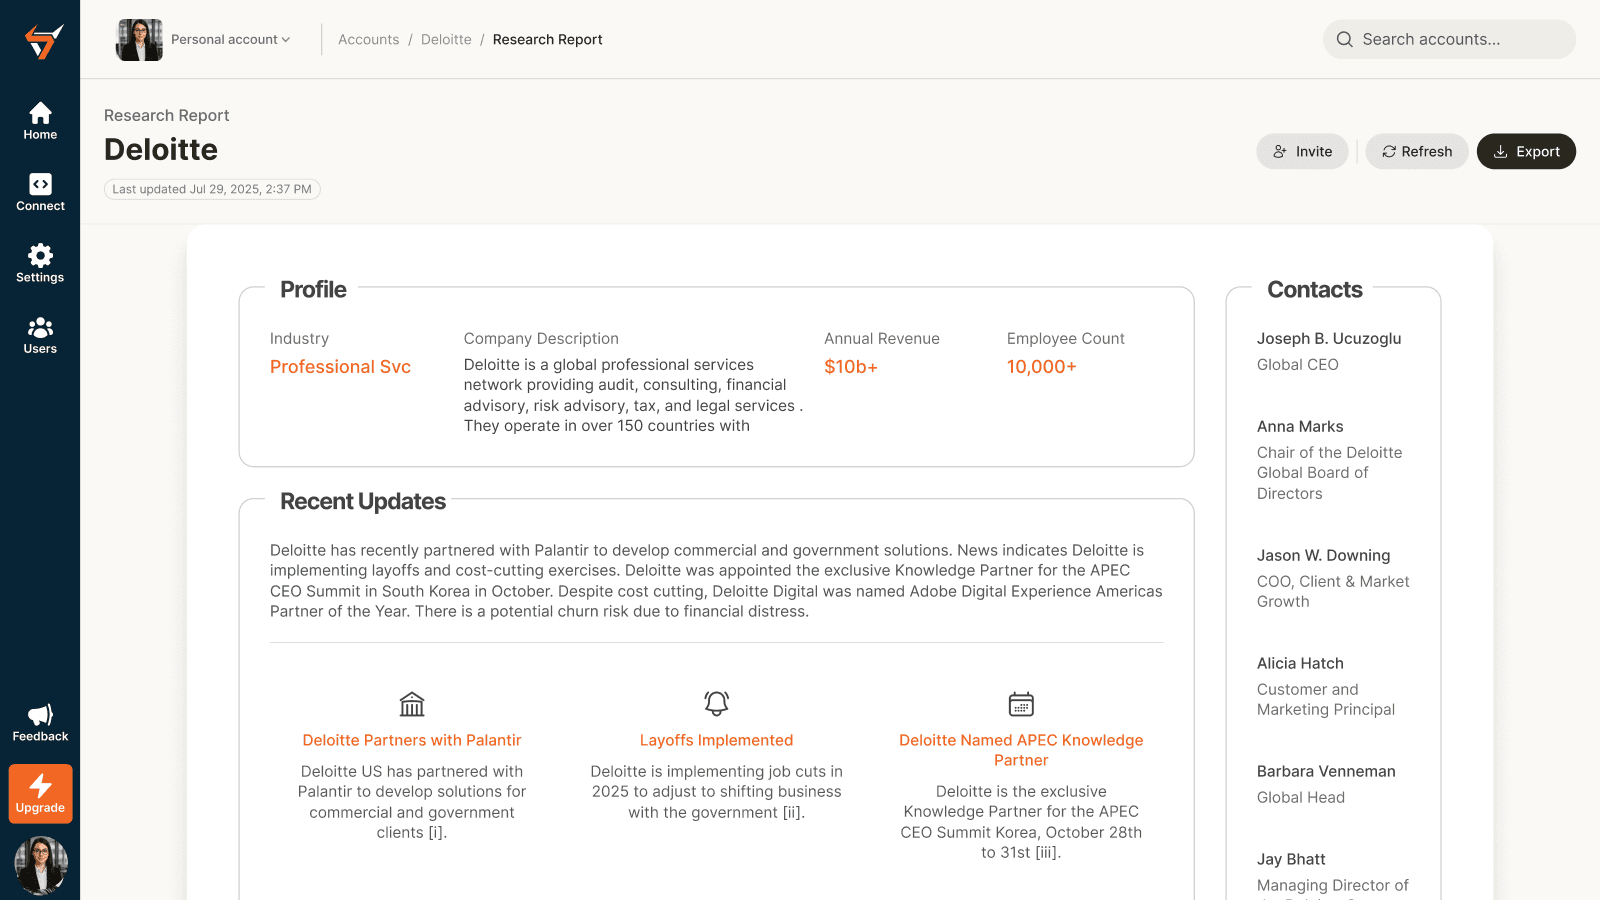The image size is (1600, 900).
Task: Click the Research Report breadcrumb
Action: [547, 40]
